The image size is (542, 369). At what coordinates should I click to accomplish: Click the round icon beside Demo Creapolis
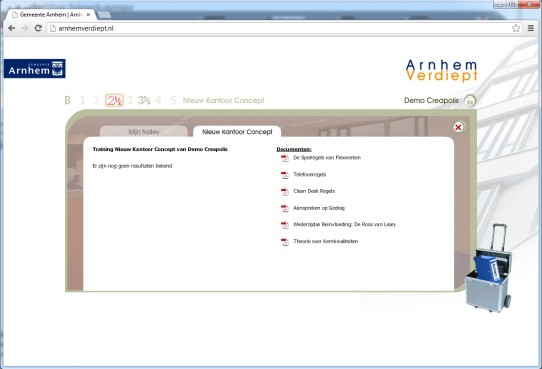click(470, 101)
